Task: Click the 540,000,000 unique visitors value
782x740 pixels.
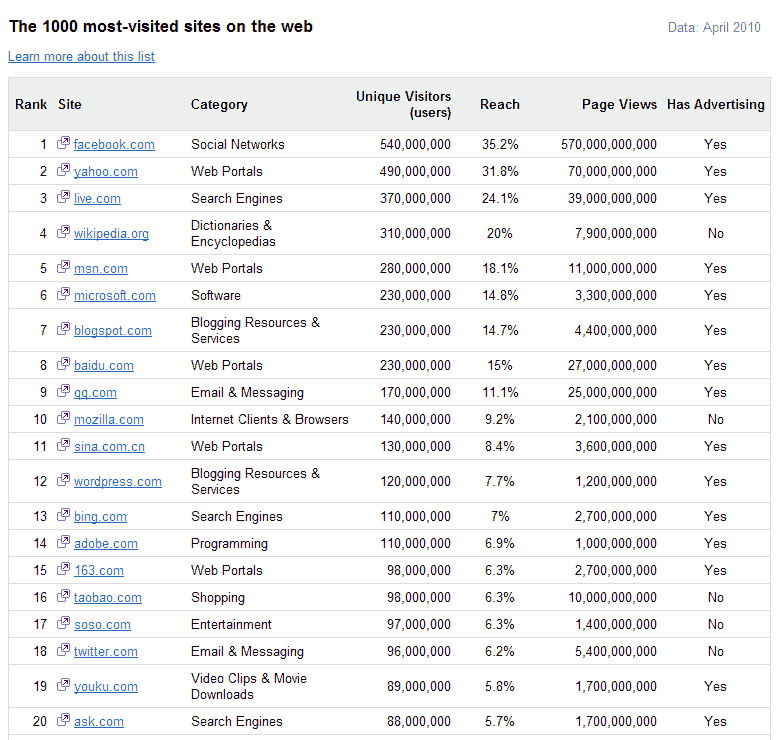Action: point(415,144)
